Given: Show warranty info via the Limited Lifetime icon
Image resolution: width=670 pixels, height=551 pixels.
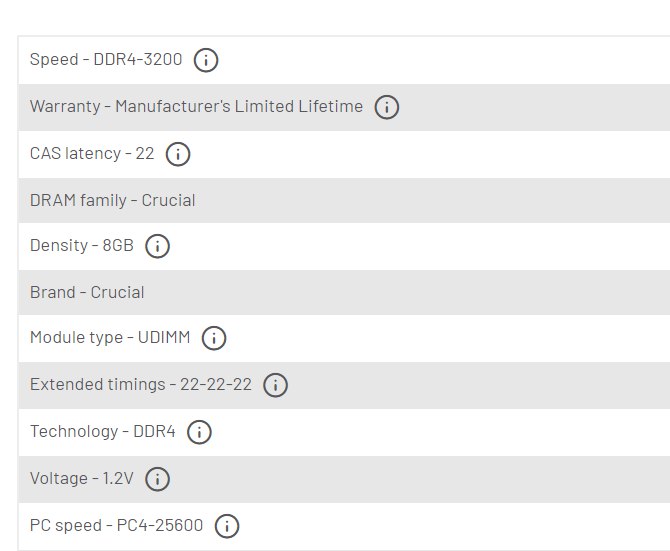Looking at the screenshot, I should coord(387,107).
